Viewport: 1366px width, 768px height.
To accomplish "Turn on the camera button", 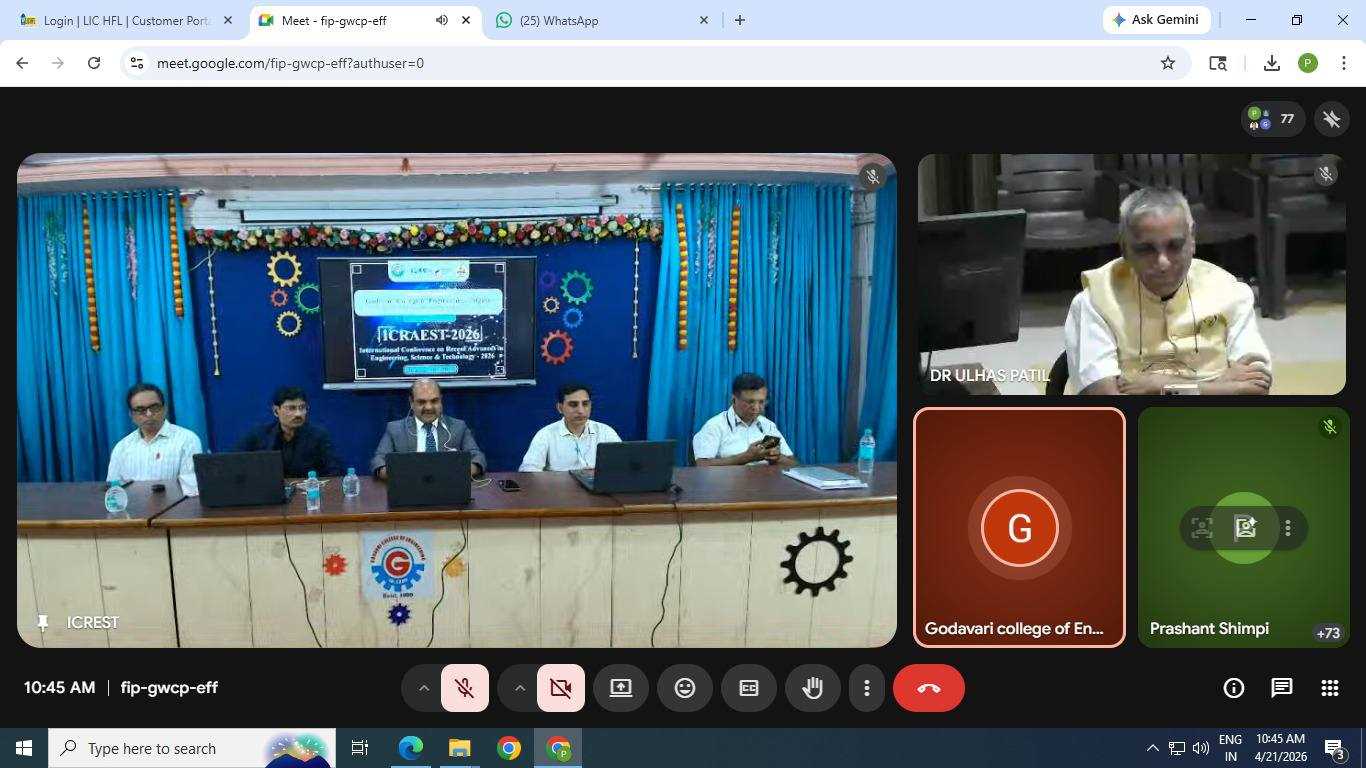I will [560, 688].
